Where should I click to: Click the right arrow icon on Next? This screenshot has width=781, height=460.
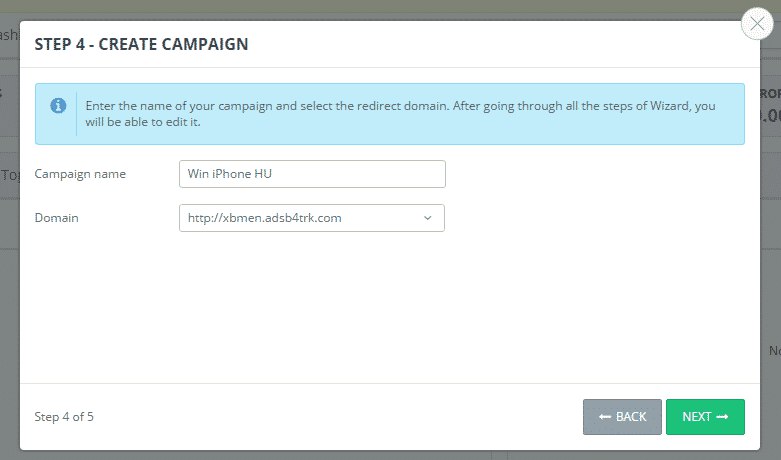(723, 417)
